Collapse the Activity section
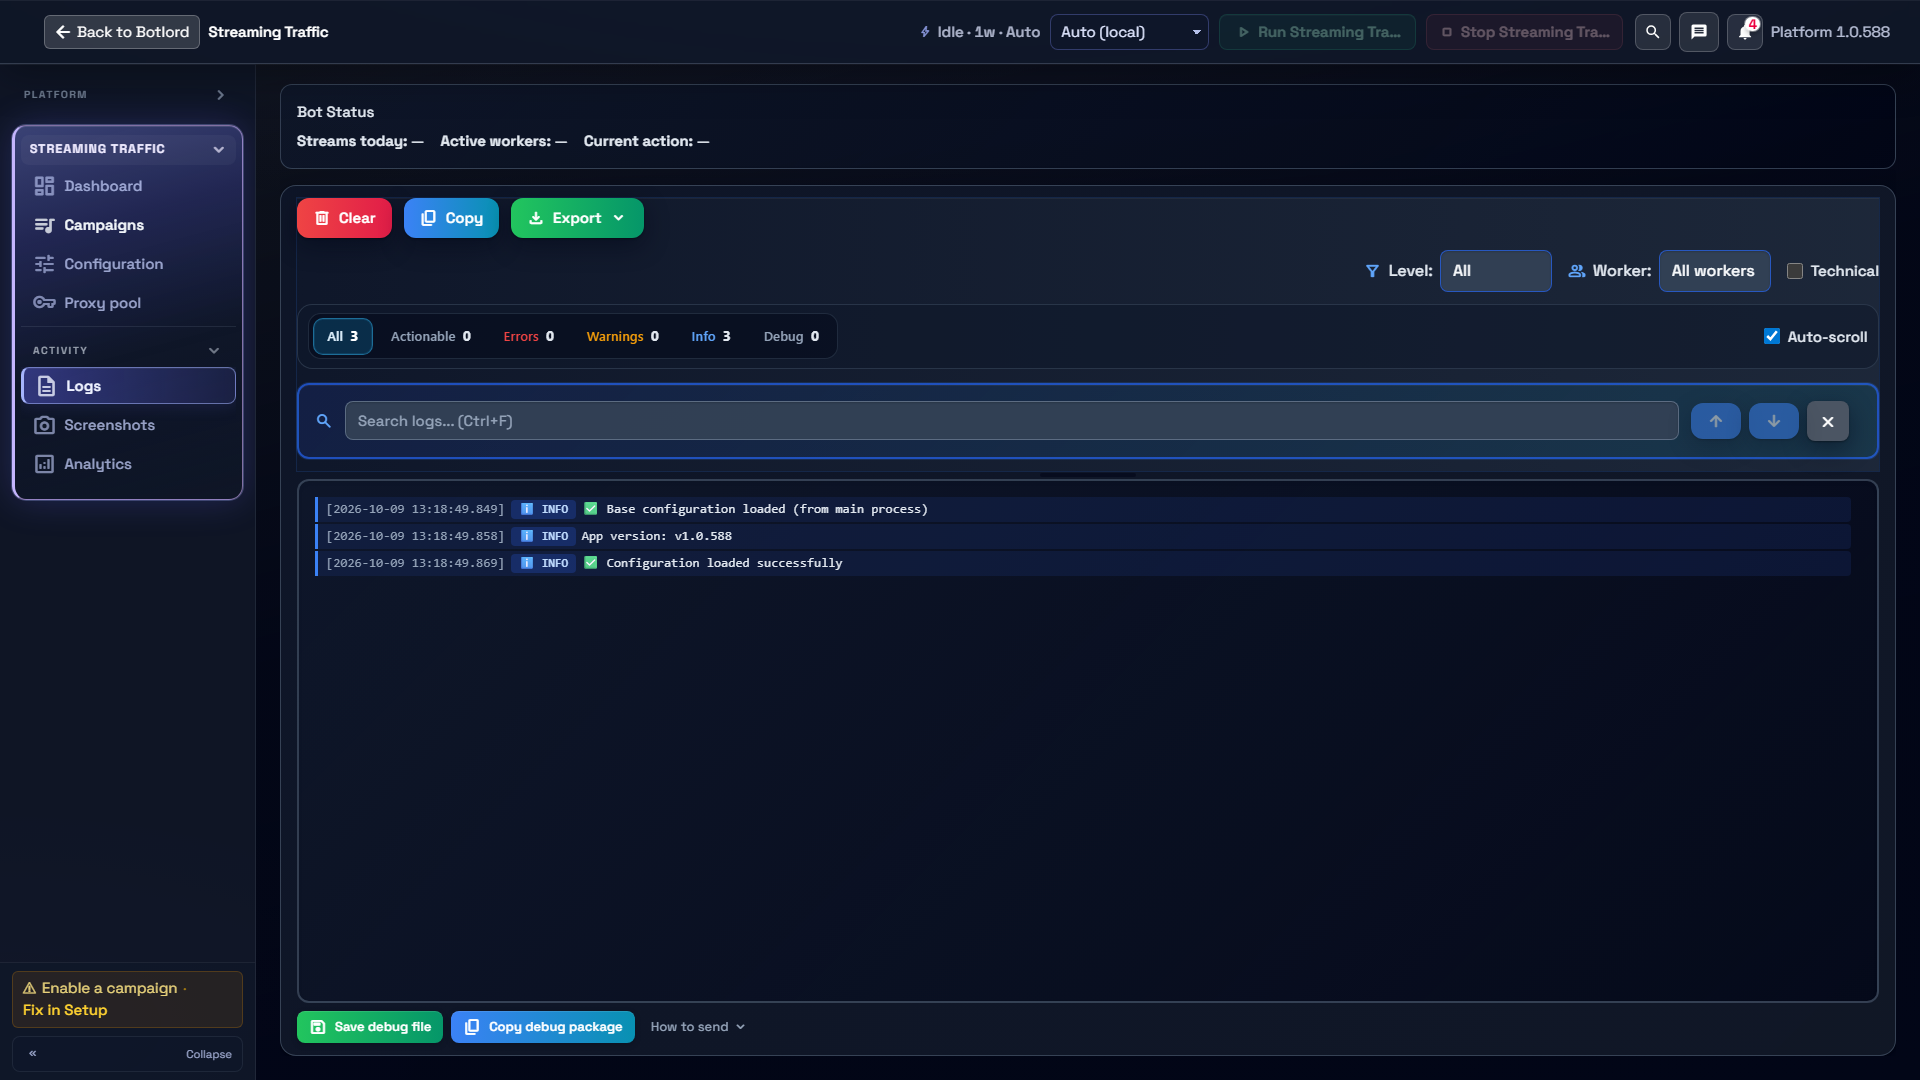The height and width of the screenshot is (1080, 1920). (x=128, y=351)
